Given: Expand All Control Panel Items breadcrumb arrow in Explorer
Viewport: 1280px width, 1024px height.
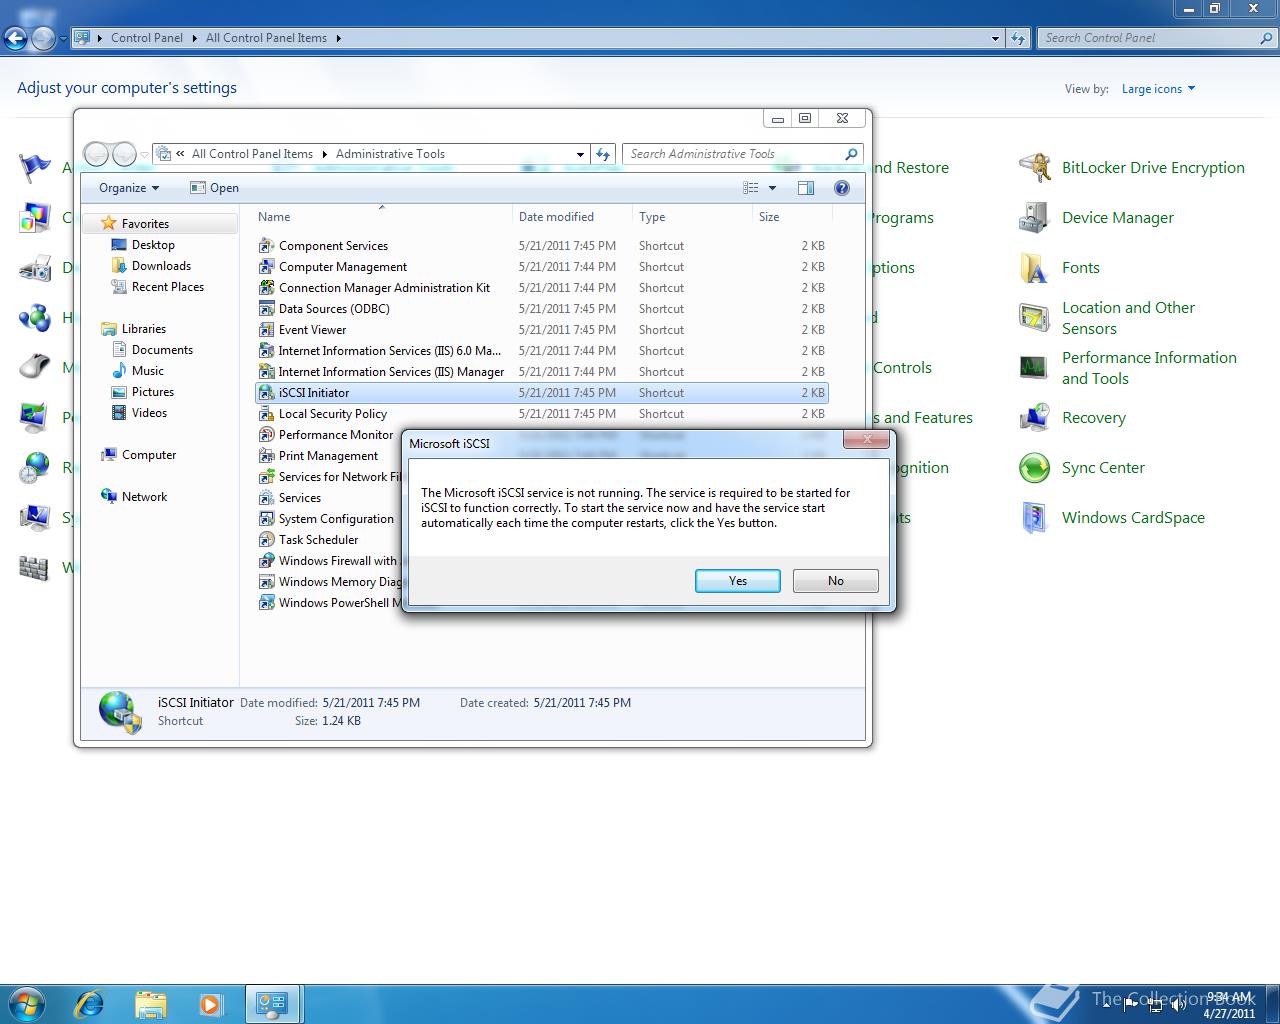Looking at the screenshot, I should click(323, 154).
